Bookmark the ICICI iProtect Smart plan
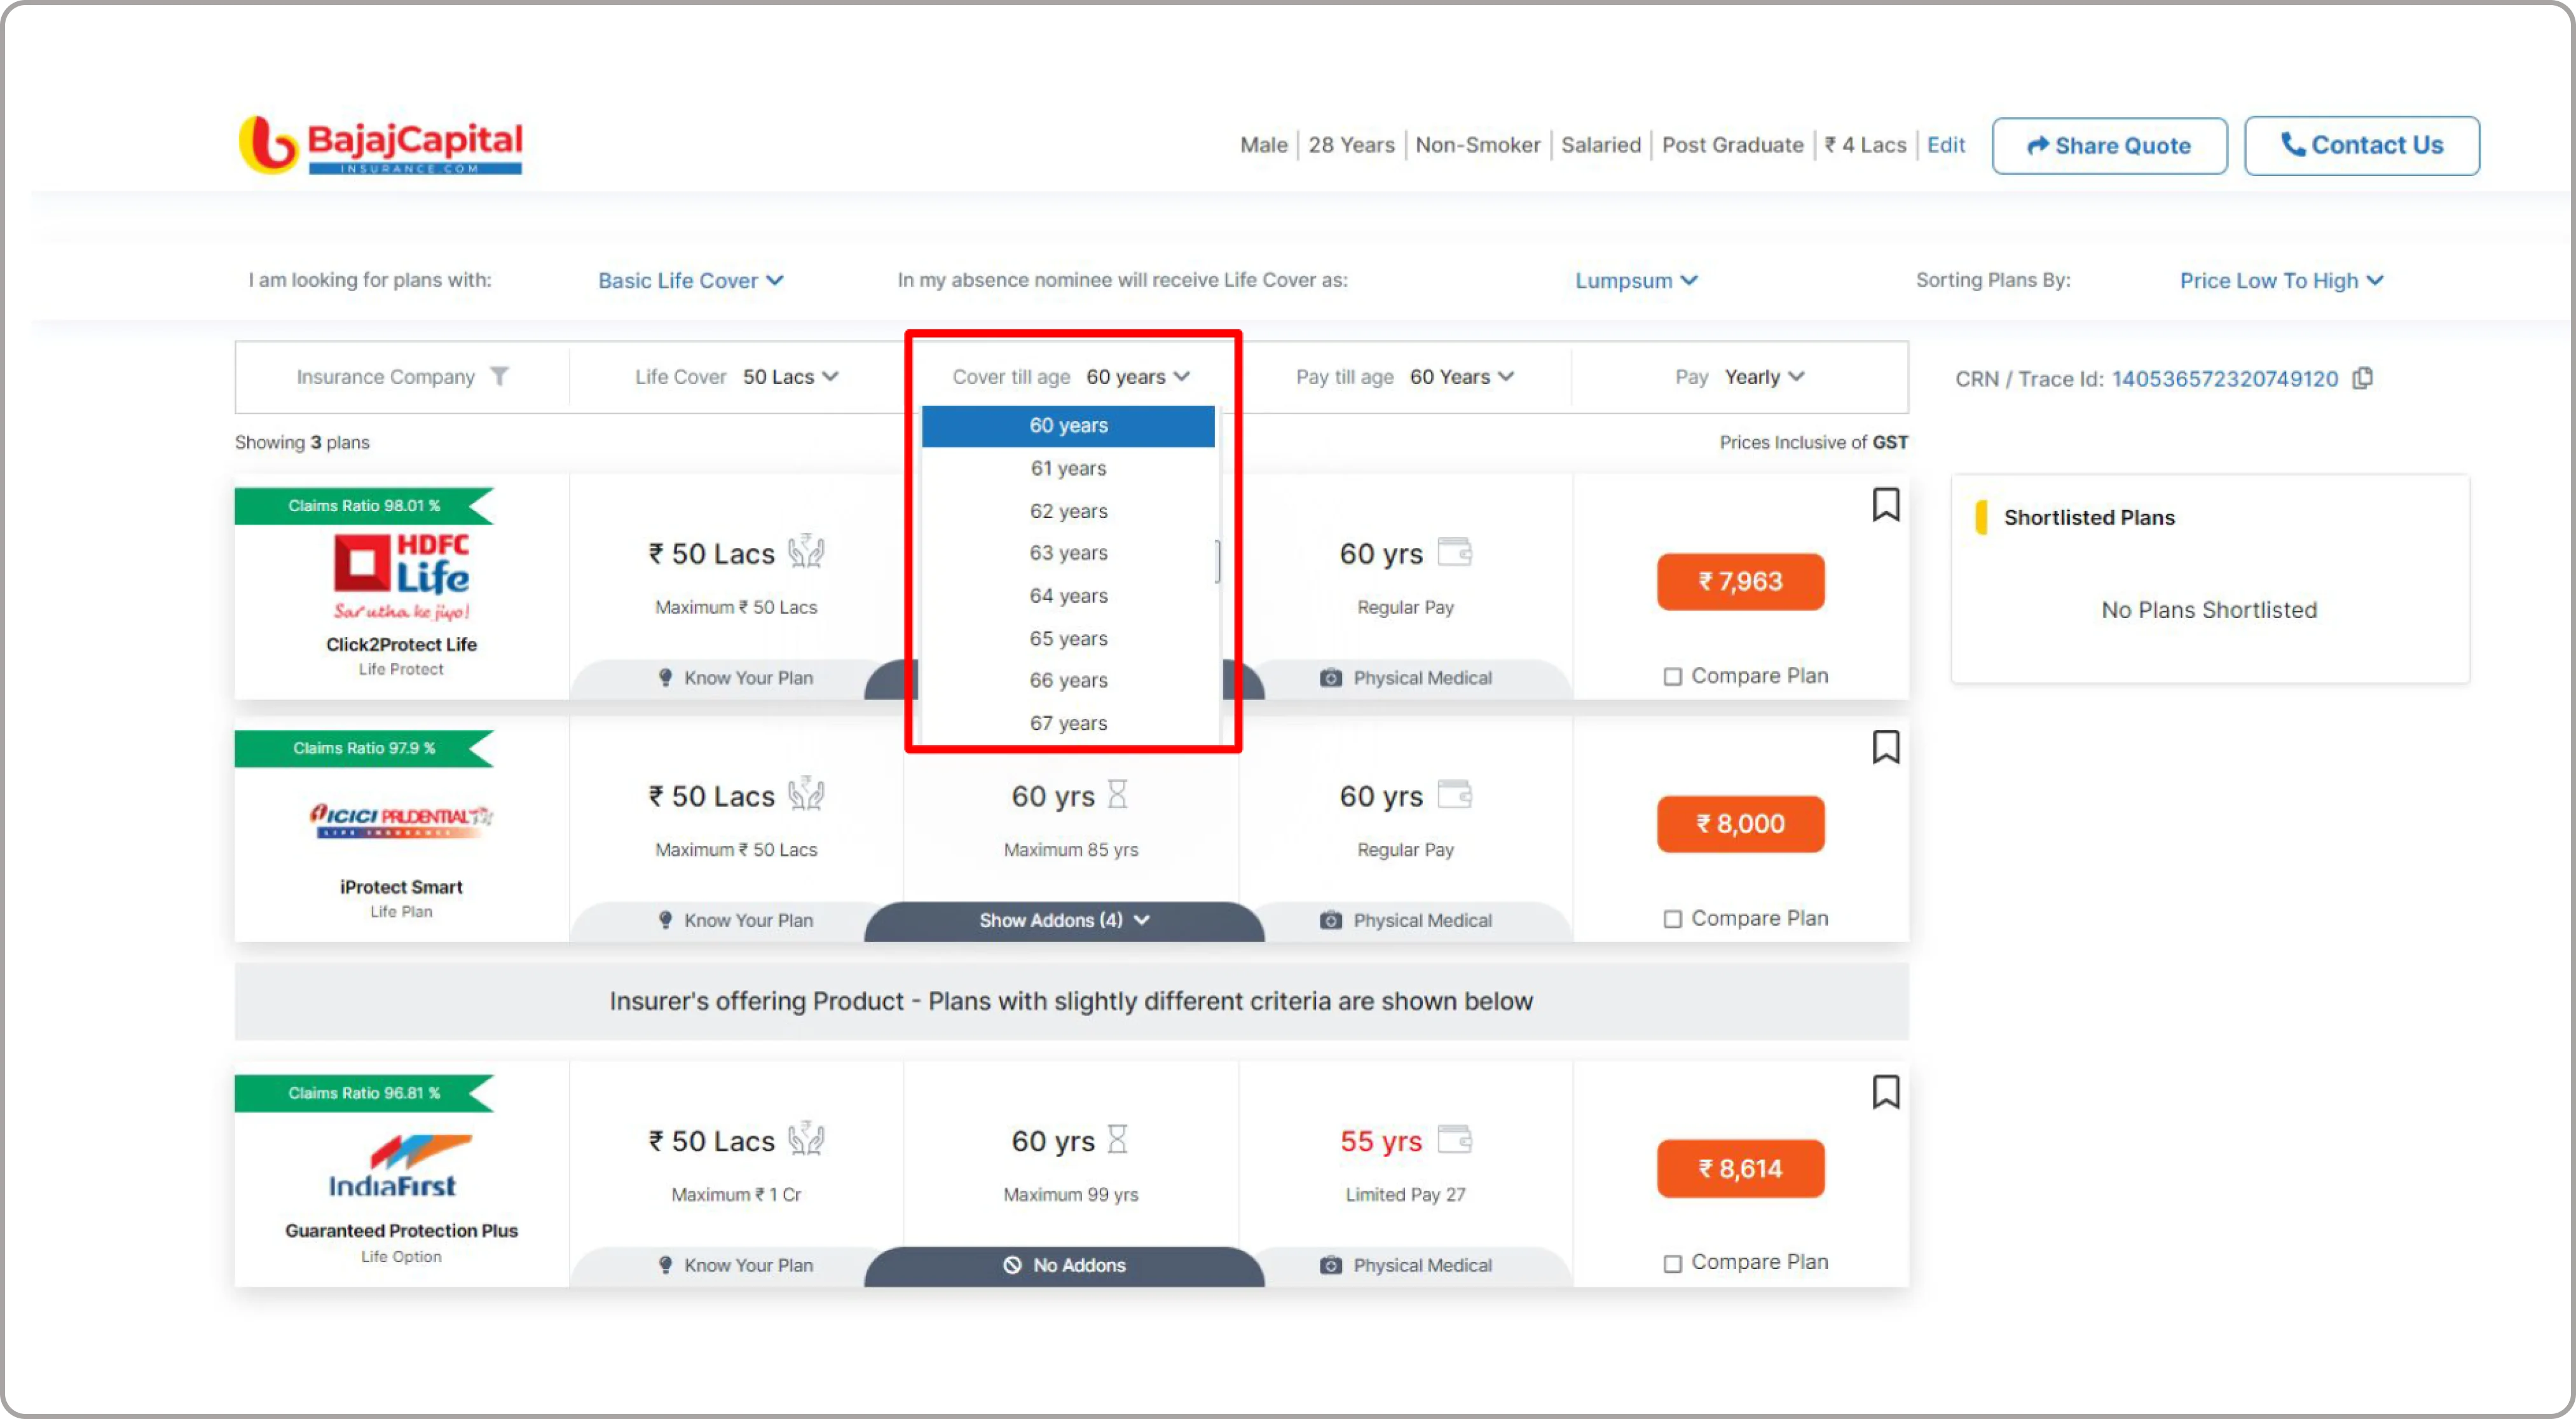 (1885, 746)
